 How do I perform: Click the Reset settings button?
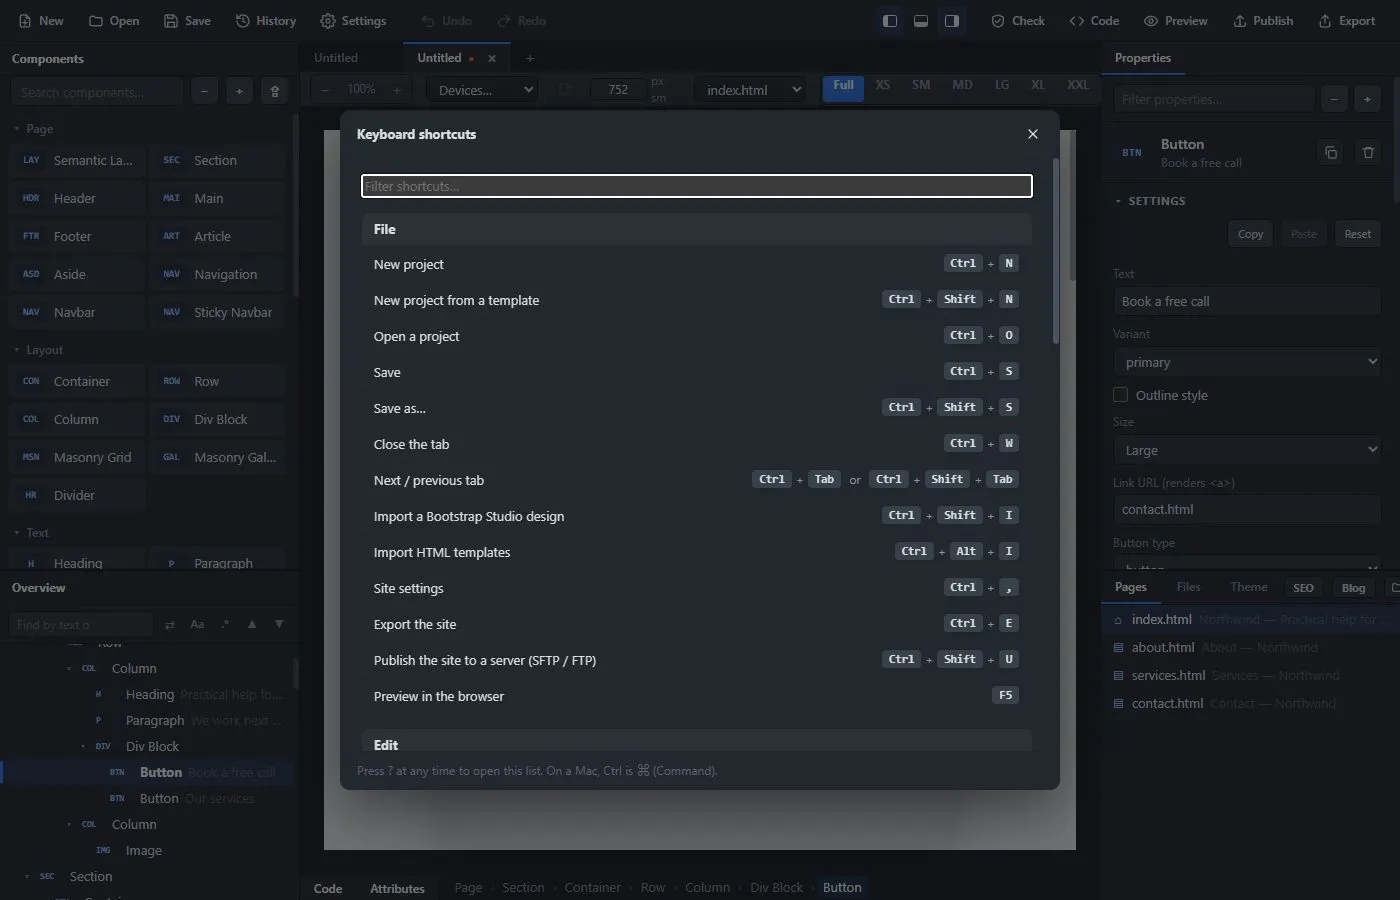click(1357, 234)
